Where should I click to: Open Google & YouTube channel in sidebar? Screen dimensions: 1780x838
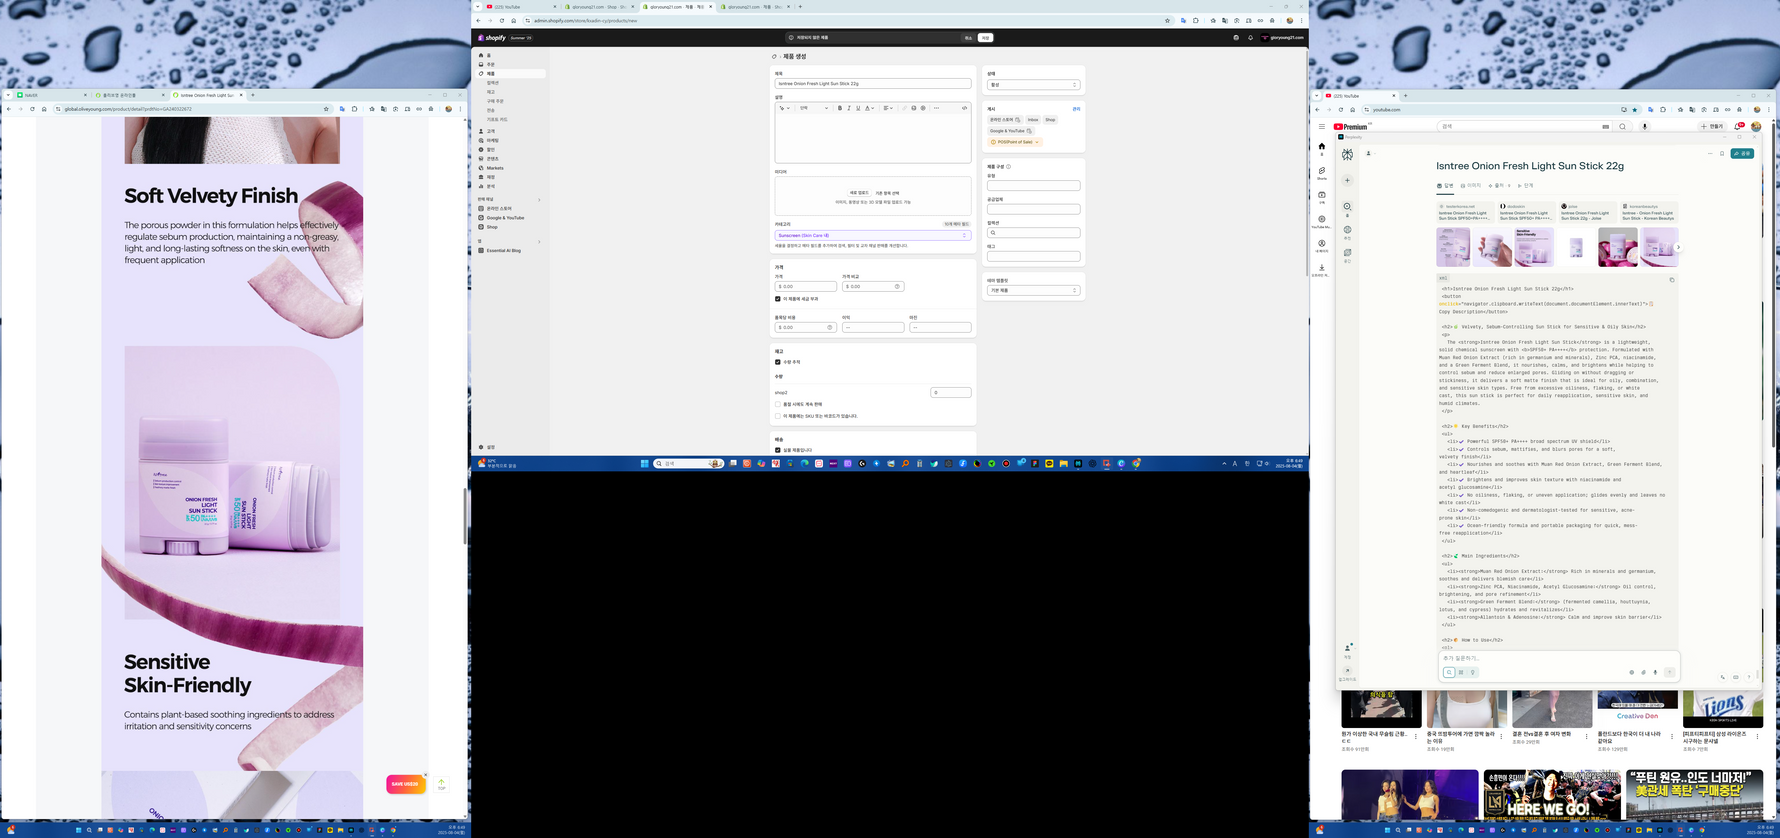click(x=511, y=218)
